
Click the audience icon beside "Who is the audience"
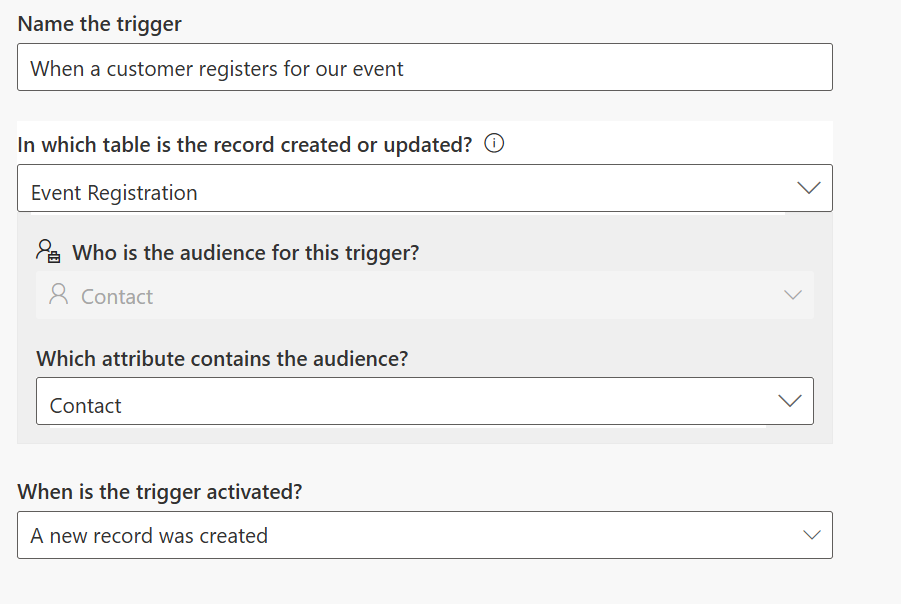tap(48, 252)
